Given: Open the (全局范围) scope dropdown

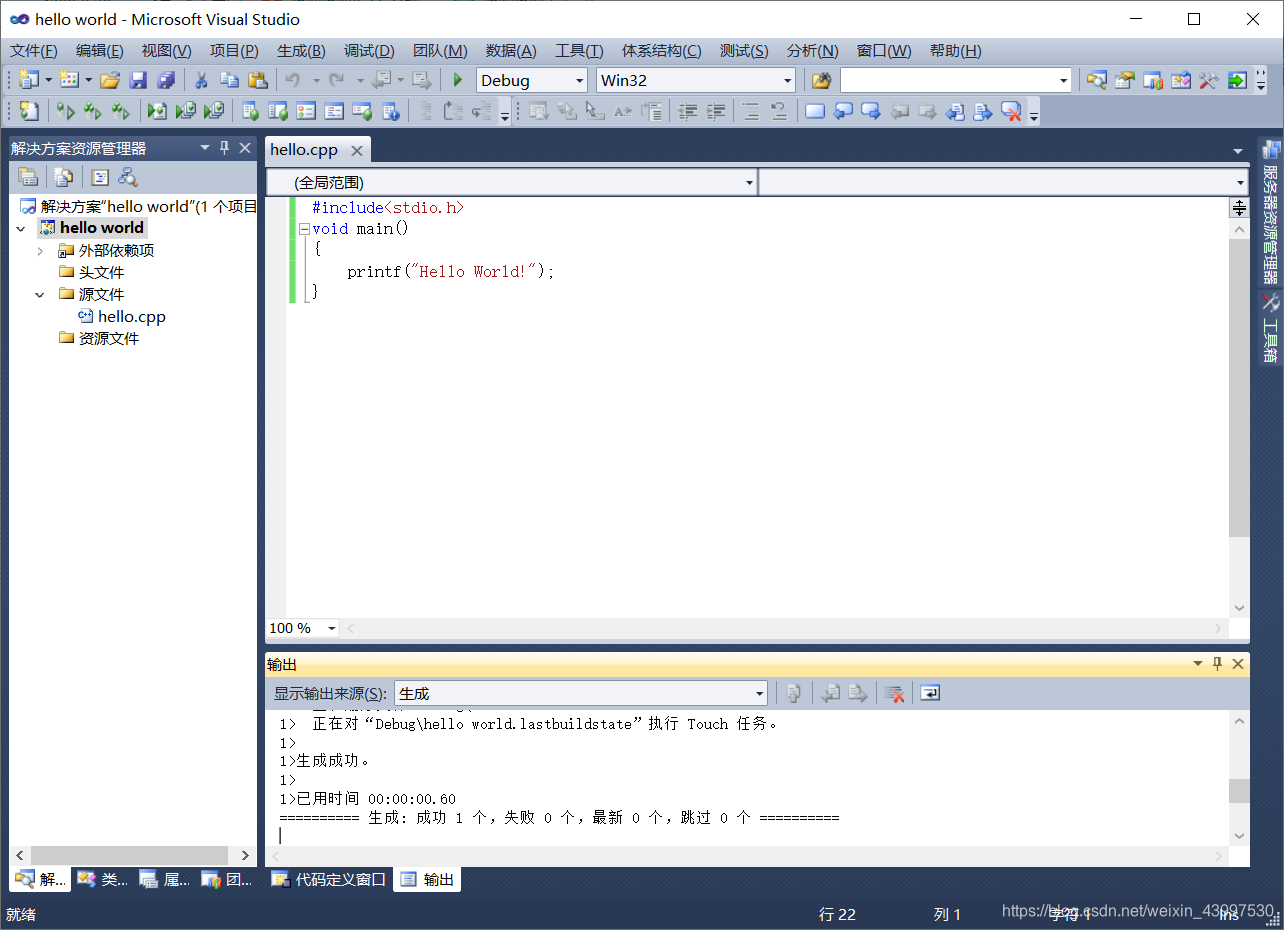Looking at the screenshot, I should [749, 183].
